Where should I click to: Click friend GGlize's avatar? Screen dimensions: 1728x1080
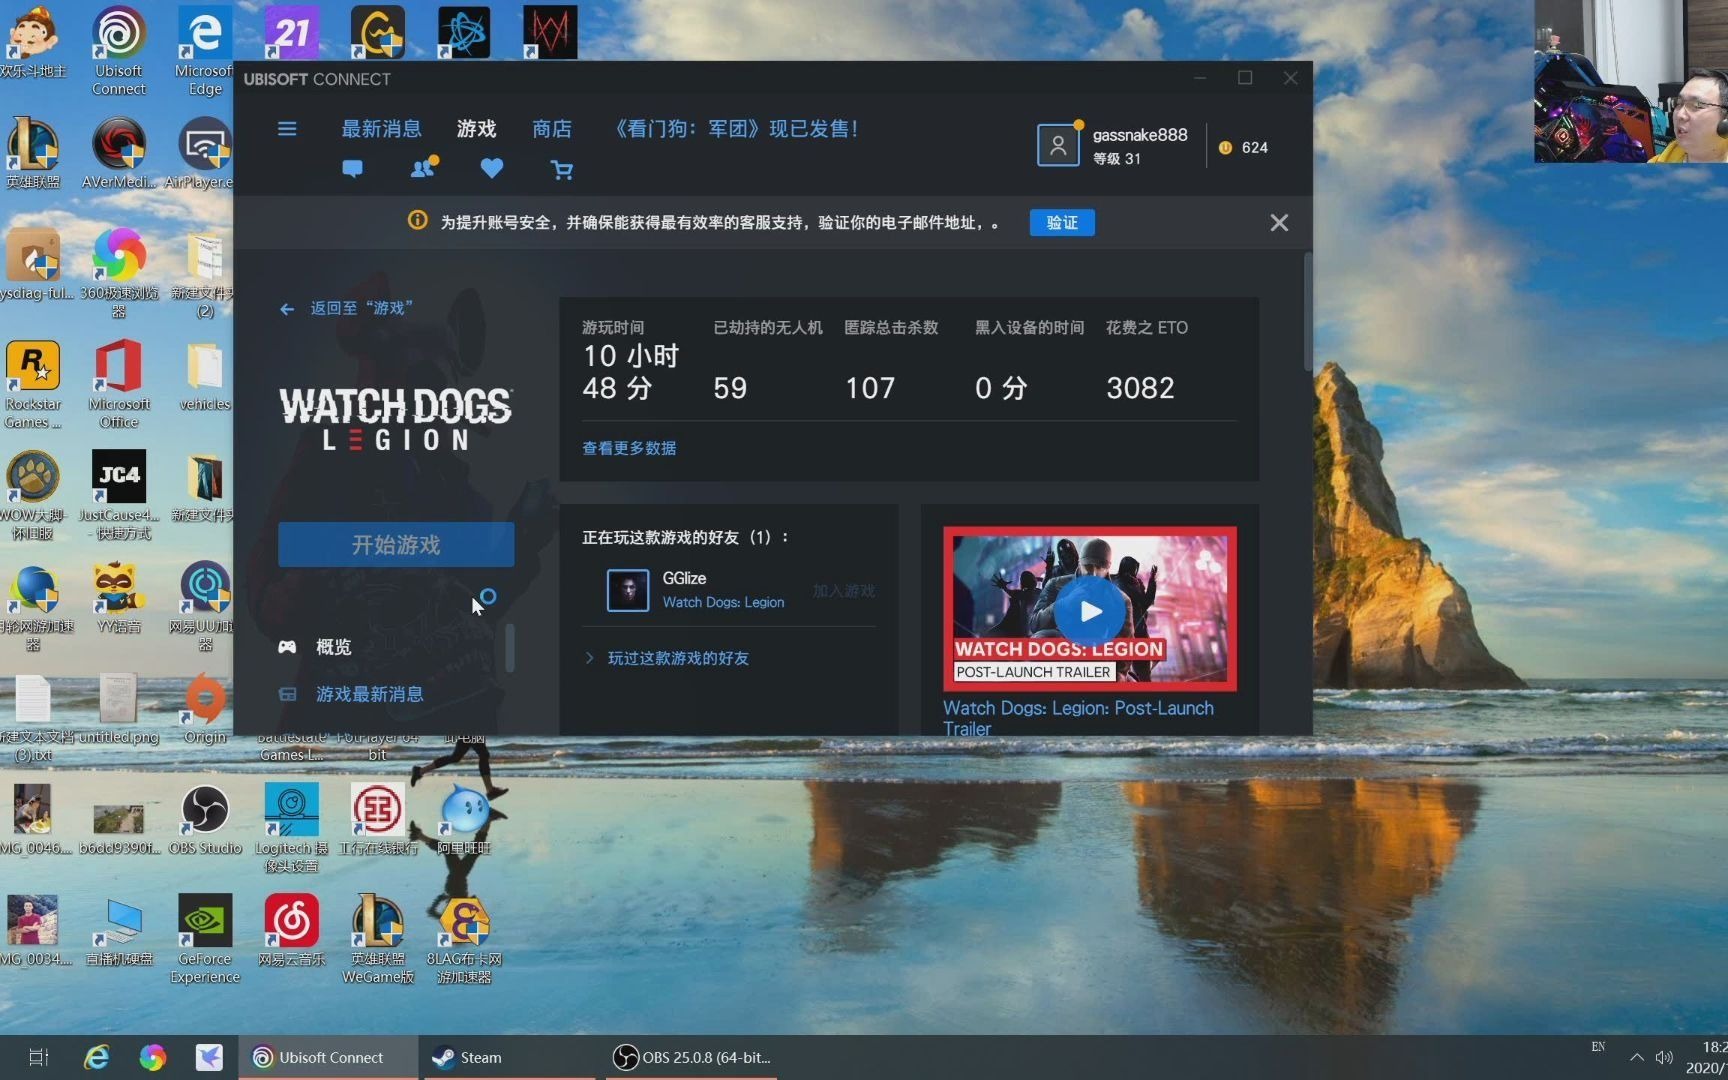click(628, 590)
